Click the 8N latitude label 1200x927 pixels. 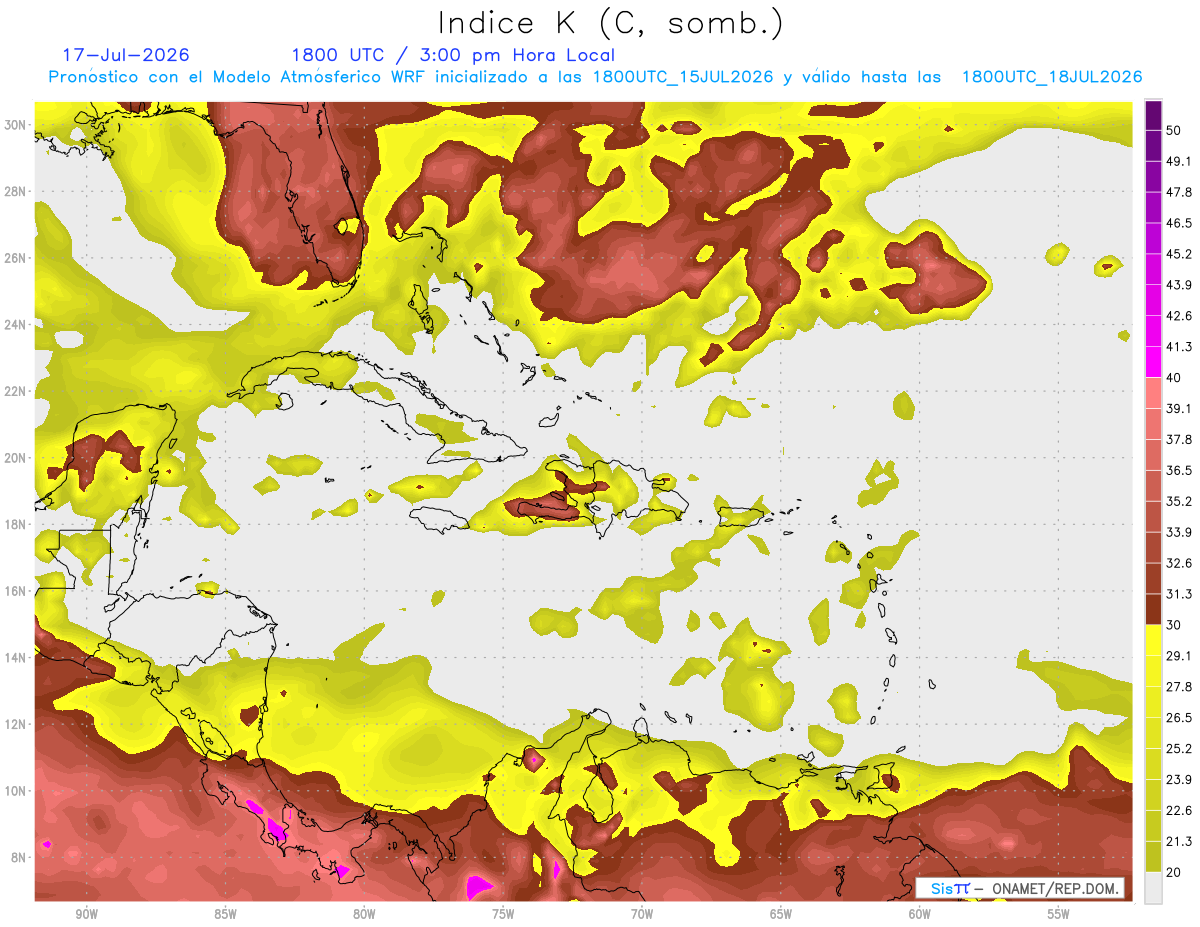pos(17,857)
